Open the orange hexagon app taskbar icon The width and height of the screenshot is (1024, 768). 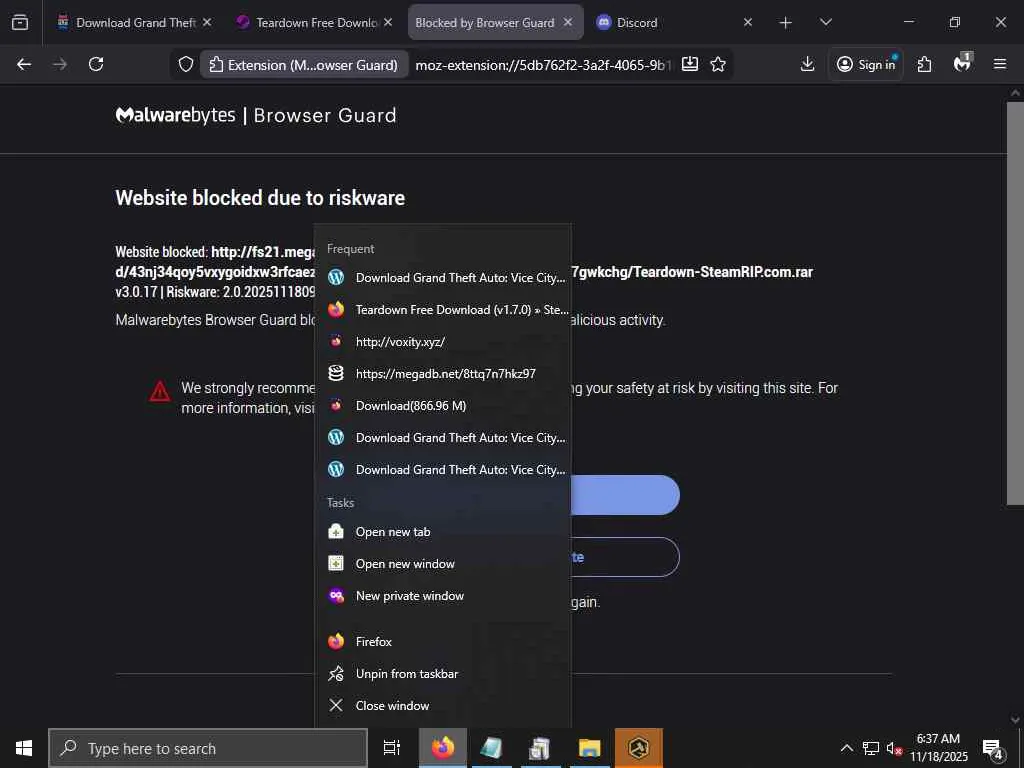639,748
